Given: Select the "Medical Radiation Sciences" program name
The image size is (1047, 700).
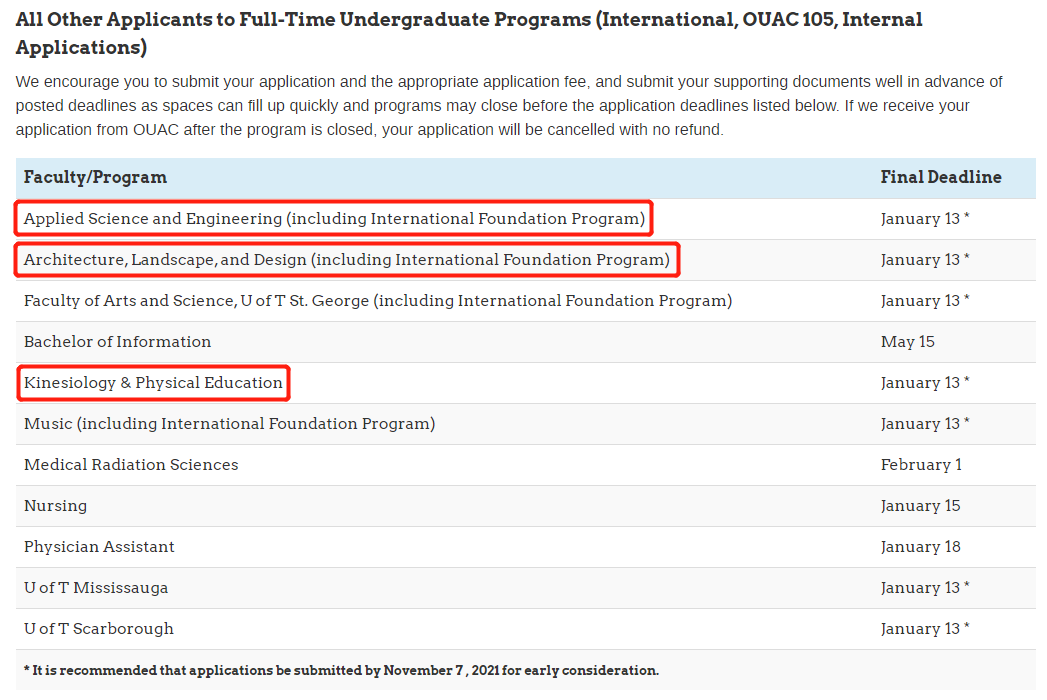Looking at the screenshot, I should (x=131, y=464).
